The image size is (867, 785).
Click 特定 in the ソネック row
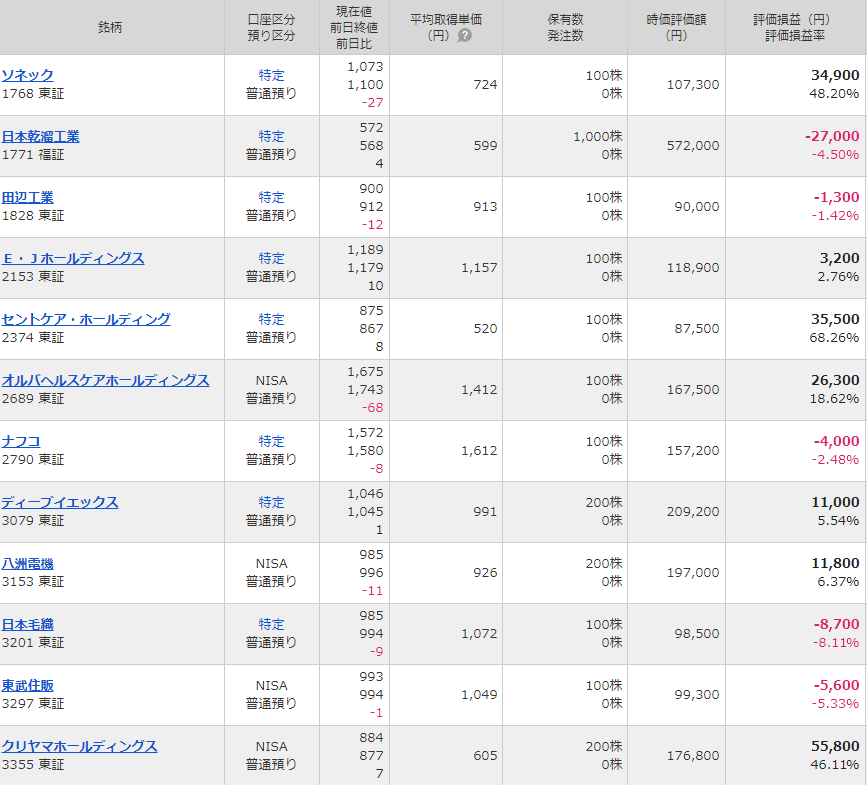[x=271, y=75]
